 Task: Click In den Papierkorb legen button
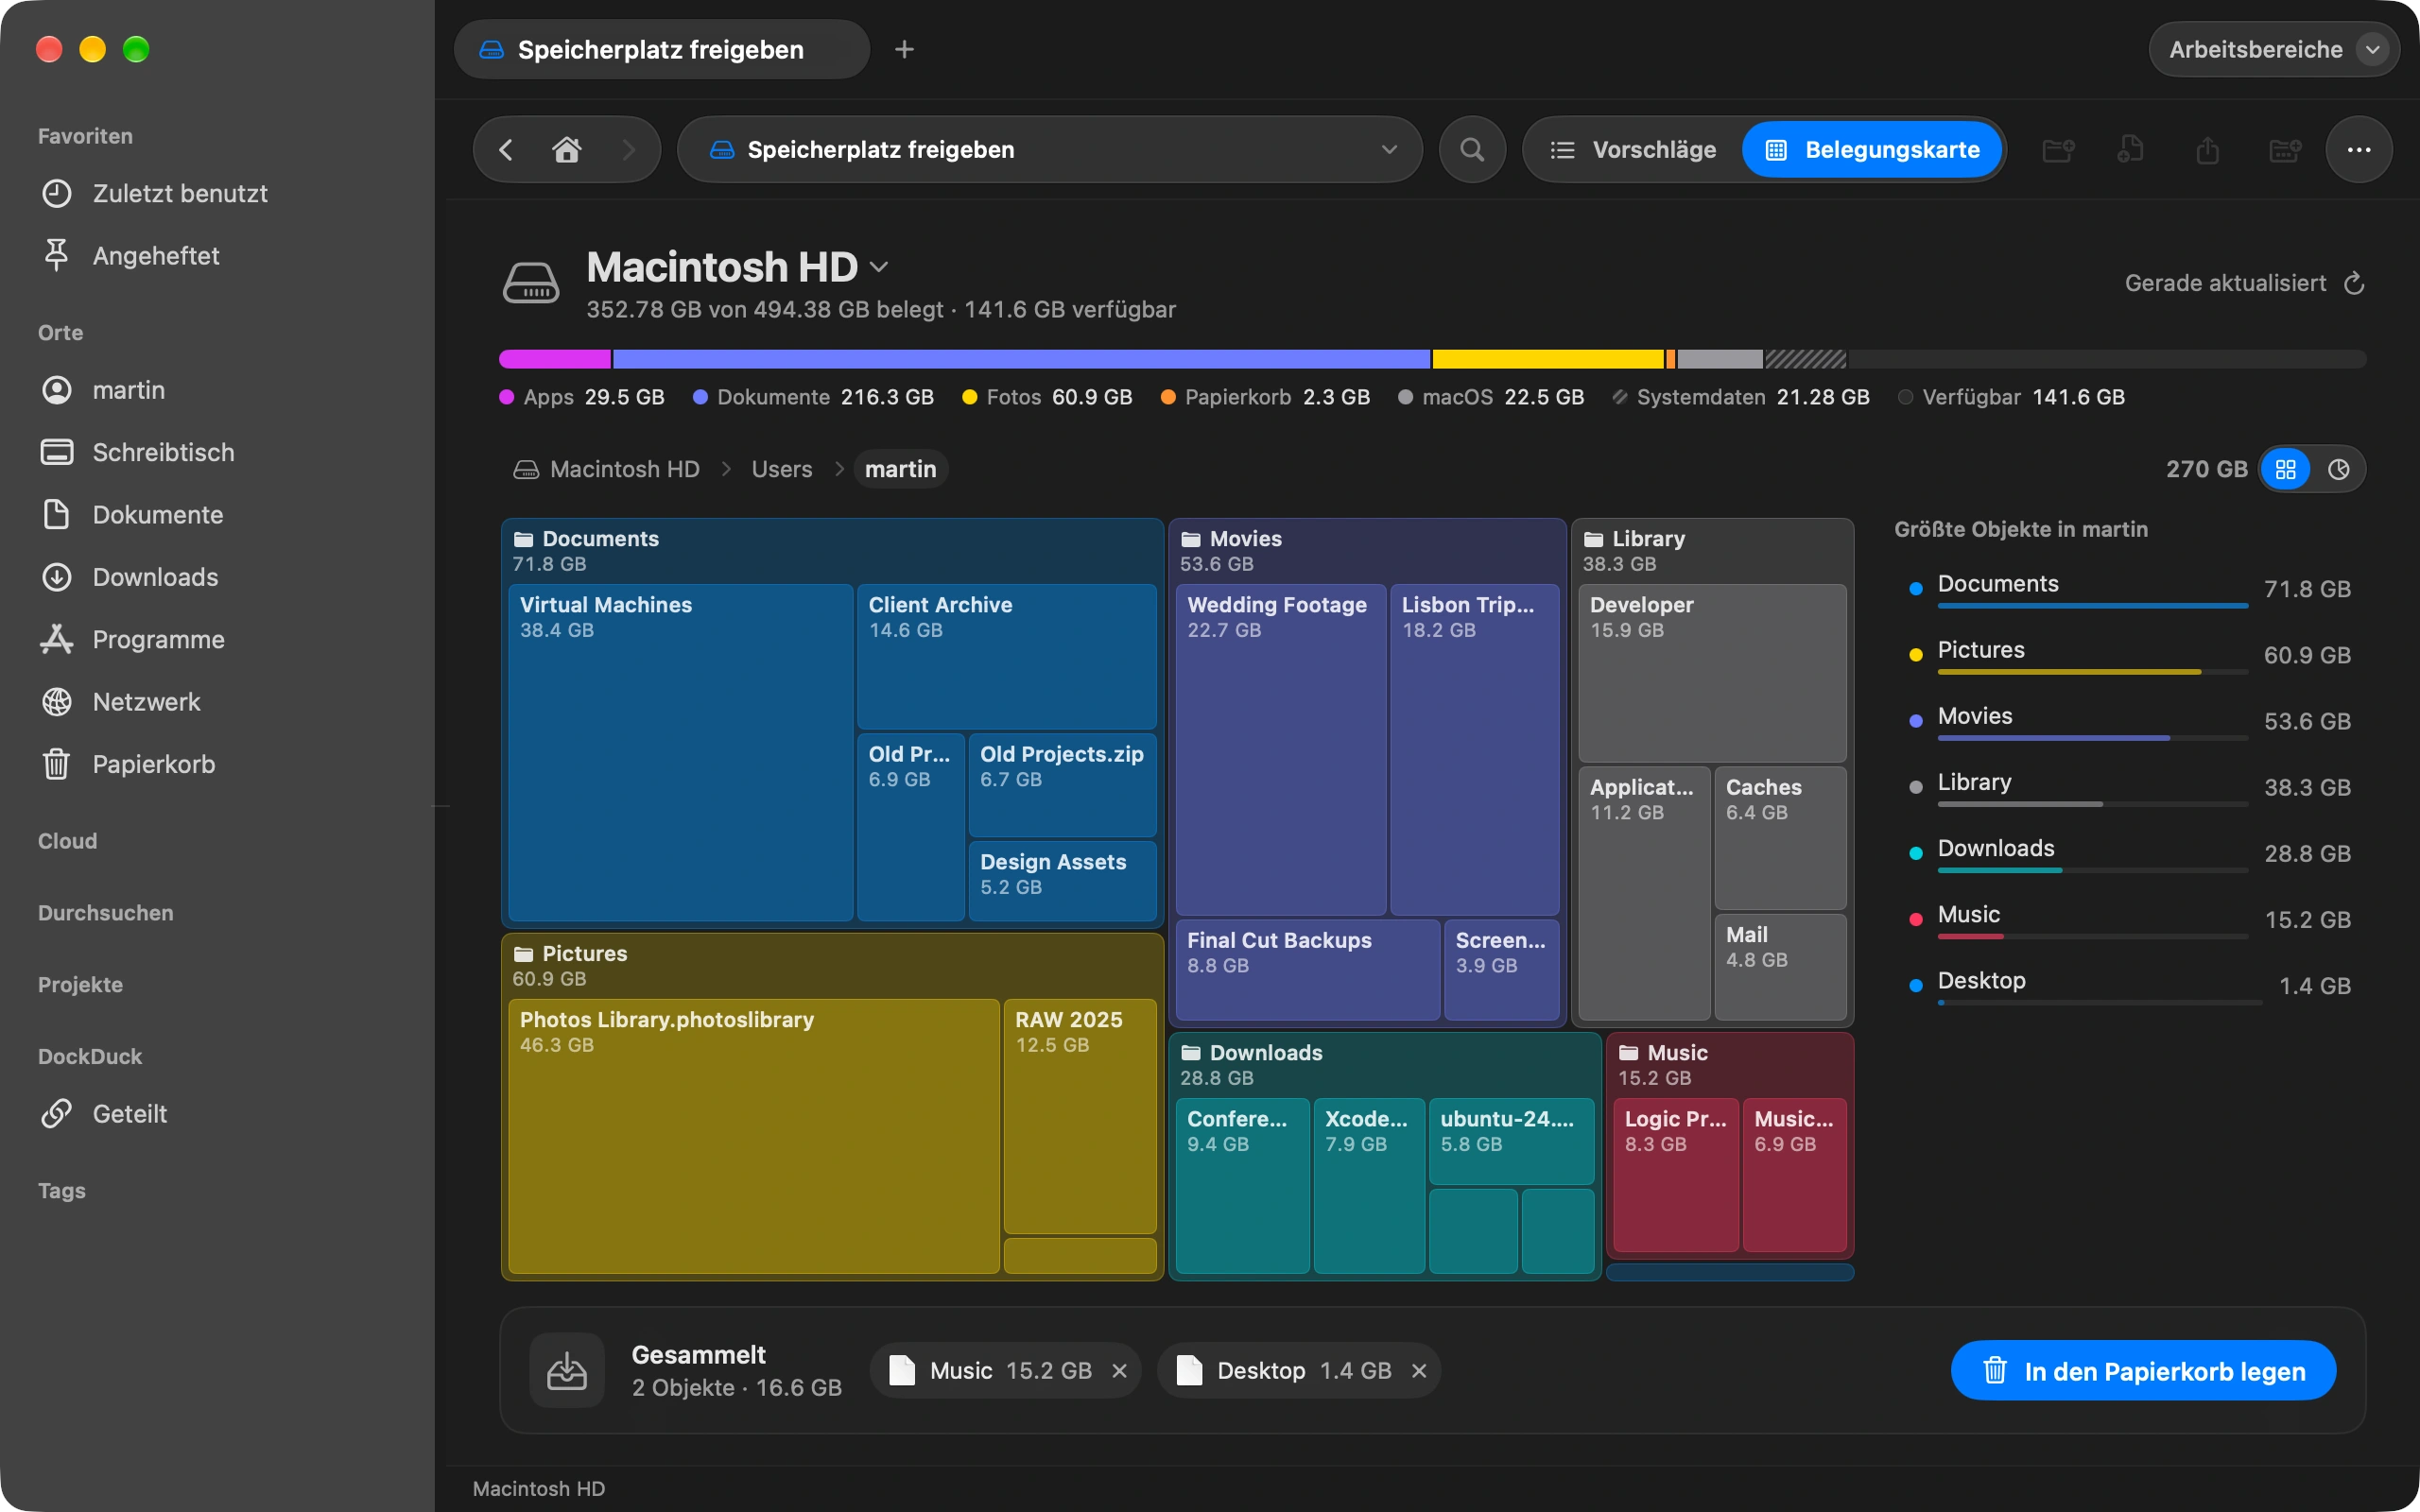2143,1371
